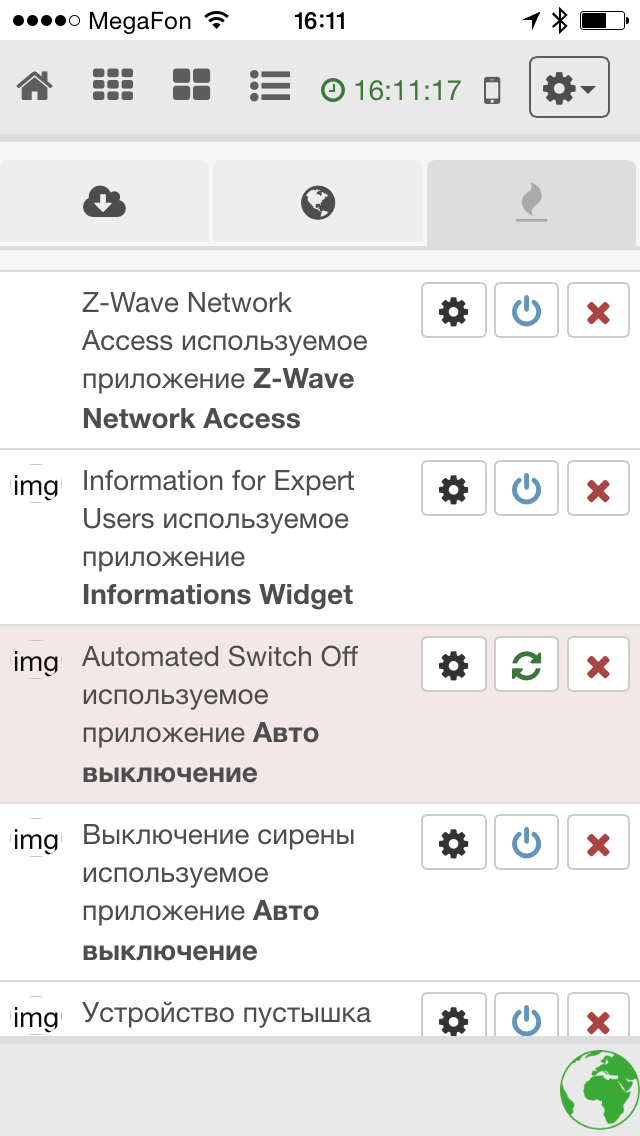Toggle power for Выключение сирены app

pos(526,844)
